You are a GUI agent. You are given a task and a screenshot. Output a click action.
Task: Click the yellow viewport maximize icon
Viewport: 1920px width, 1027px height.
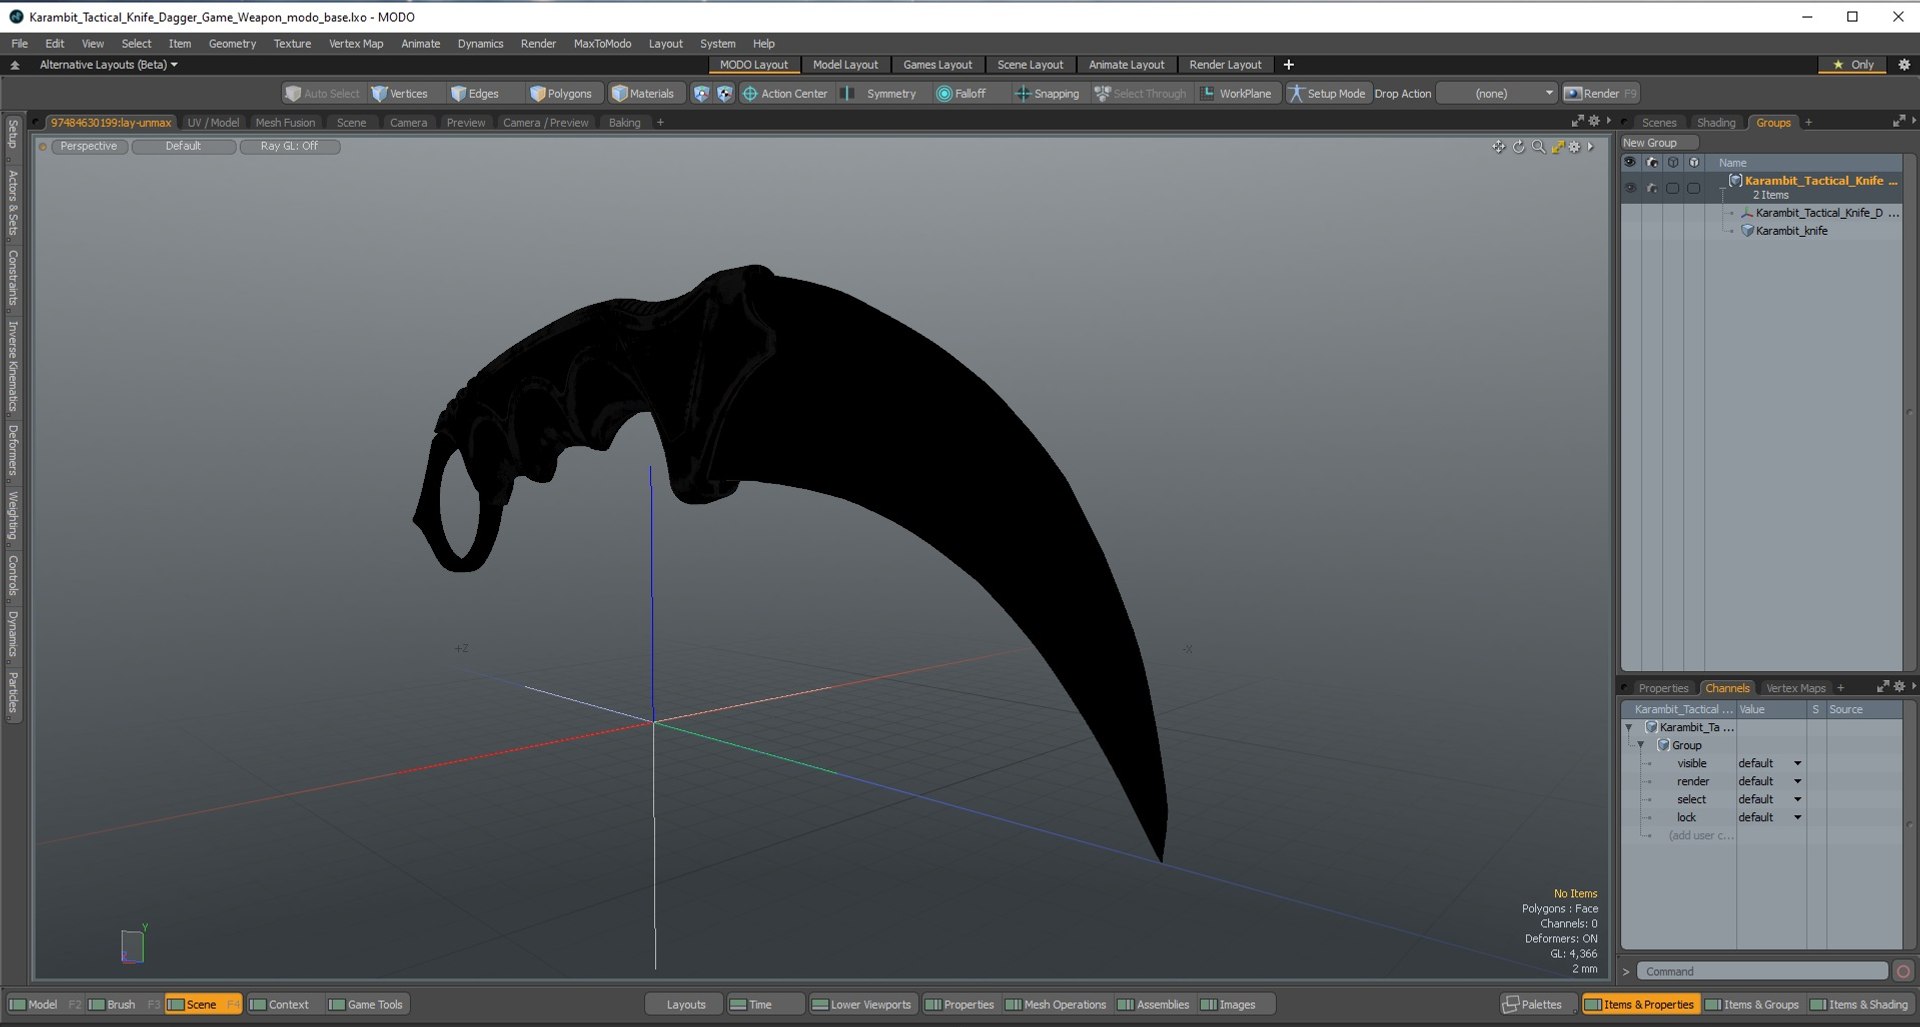(1558, 147)
